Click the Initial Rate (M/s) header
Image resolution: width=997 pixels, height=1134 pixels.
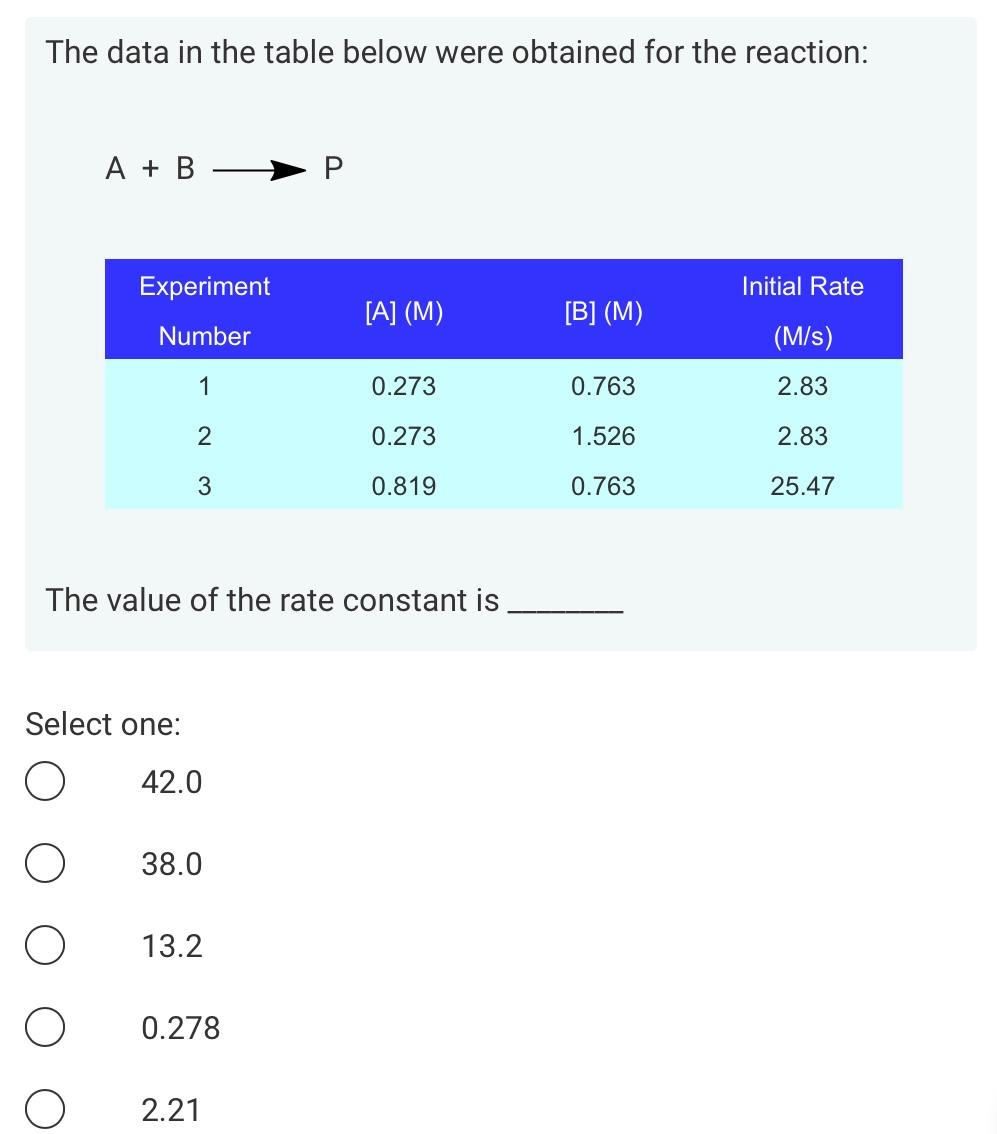(802, 310)
